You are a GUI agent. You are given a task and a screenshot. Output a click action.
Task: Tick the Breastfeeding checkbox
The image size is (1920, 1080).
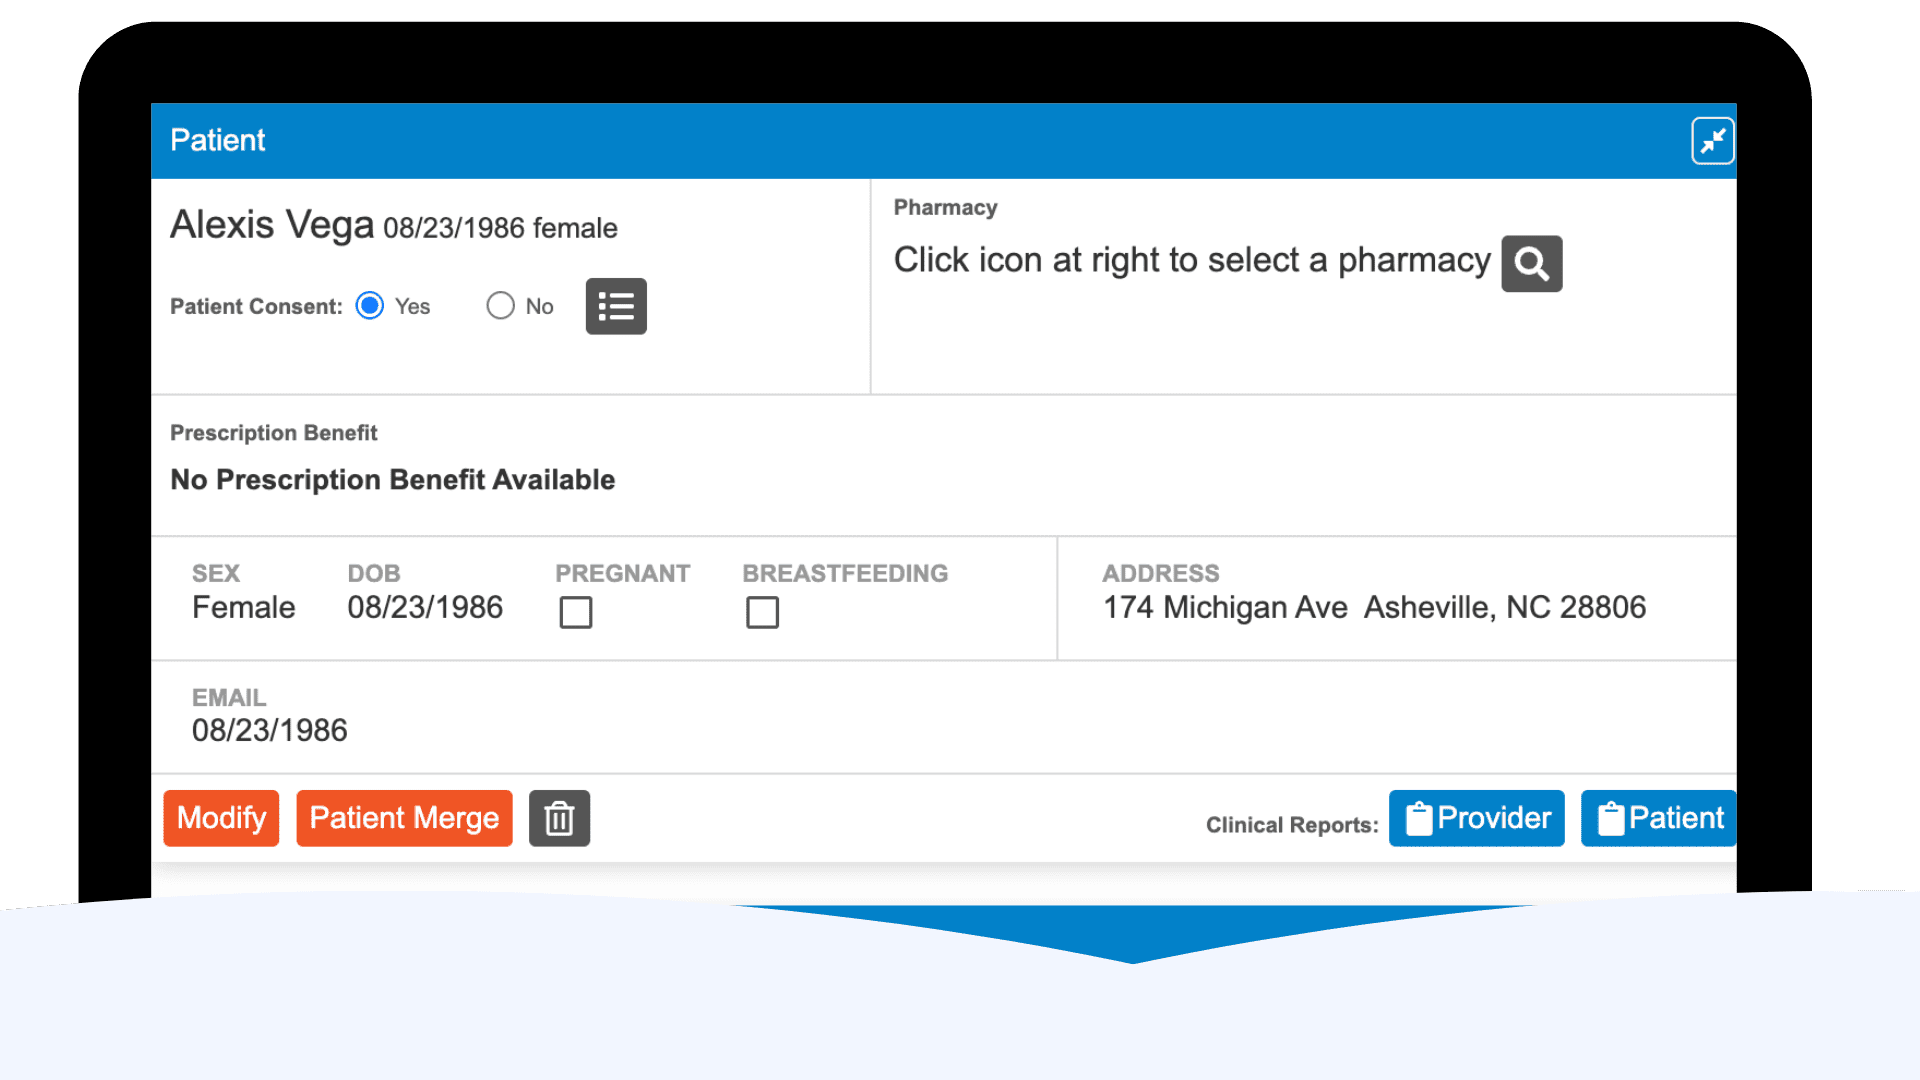click(762, 612)
